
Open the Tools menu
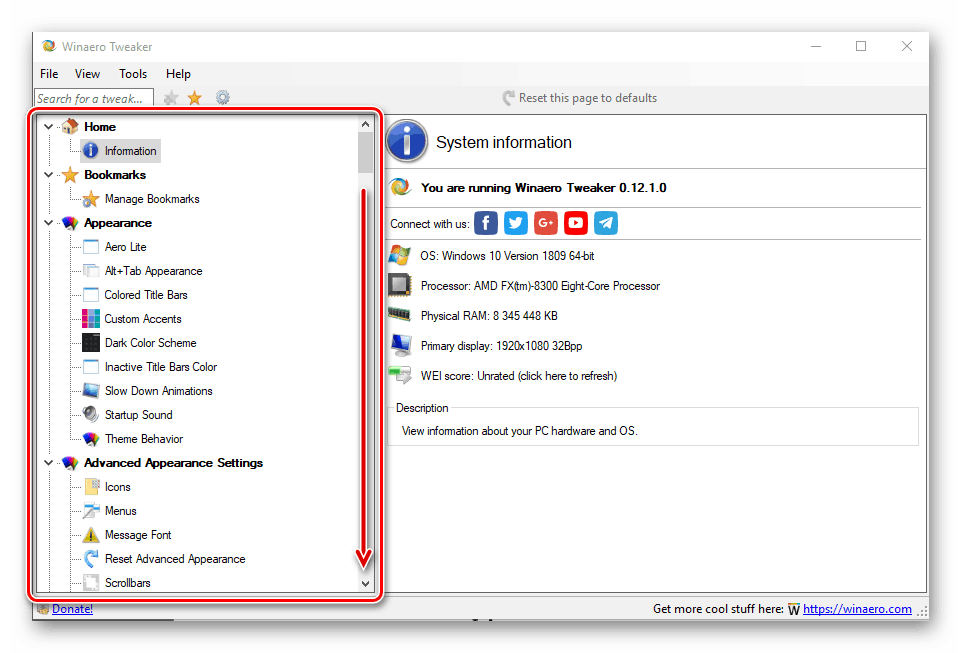pos(133,74)
